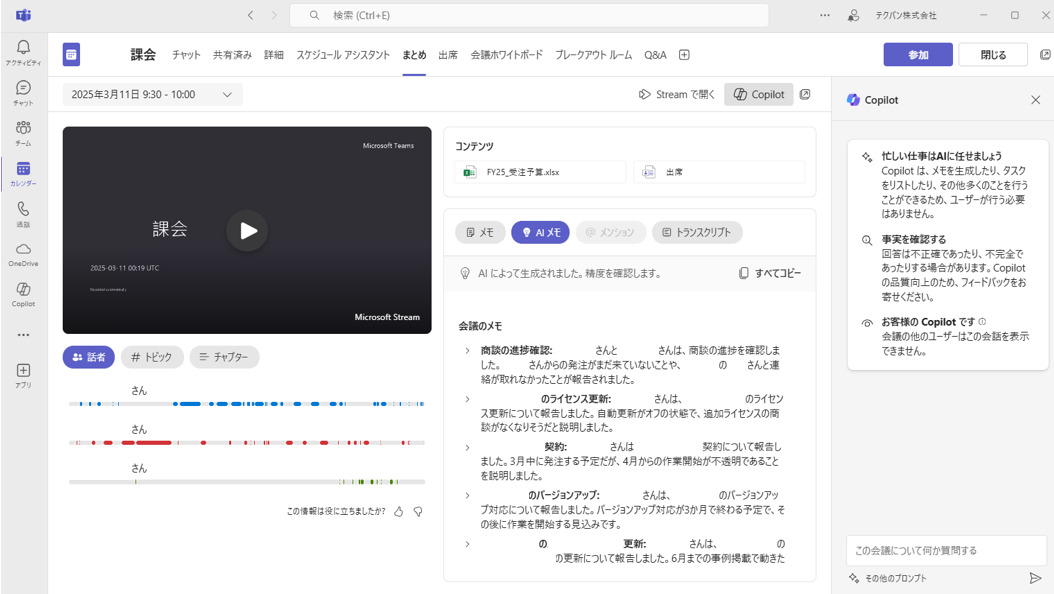Open OneDrive in the left sidebar
Image resolution: width=1054 pixels, height=594 pixels.
(24, 254)
